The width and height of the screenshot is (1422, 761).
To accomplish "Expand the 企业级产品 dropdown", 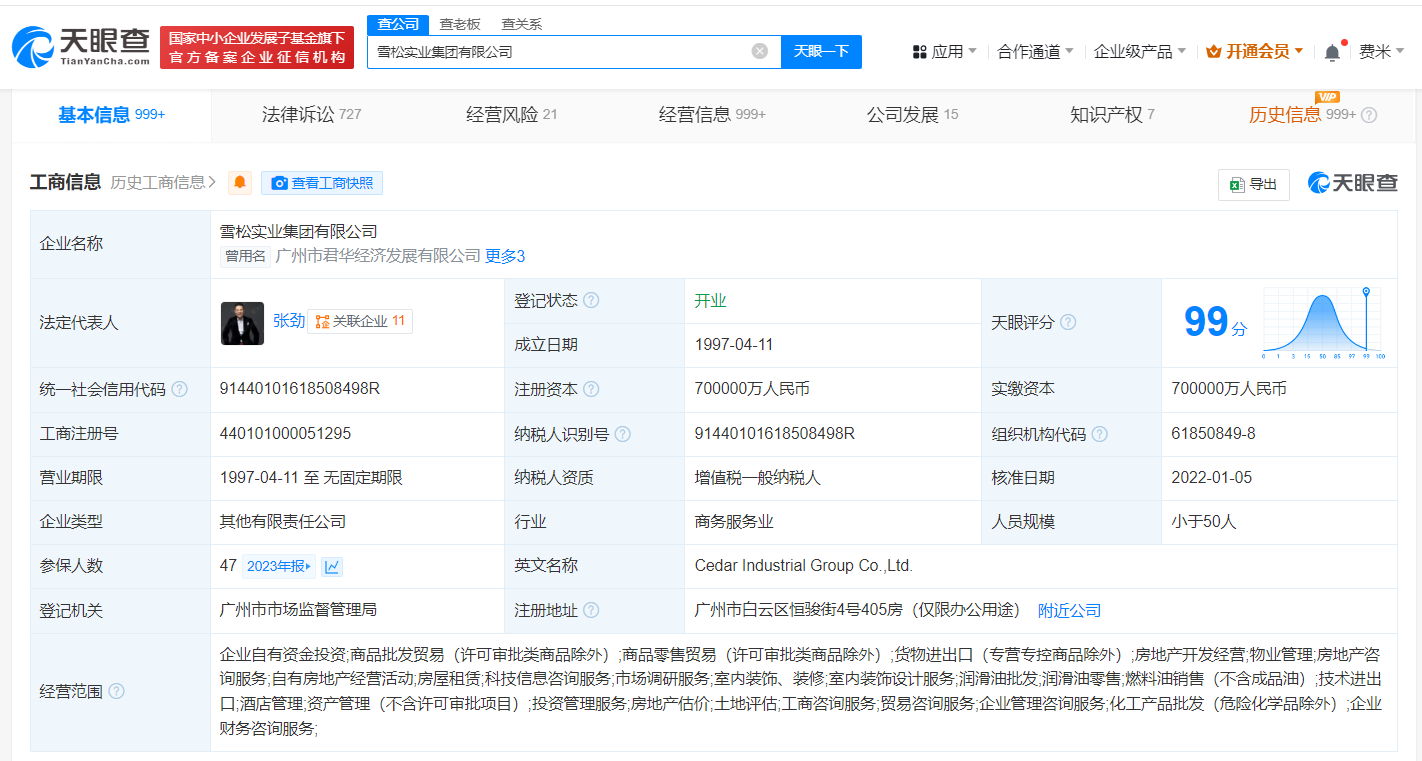I will [1139, 51].
